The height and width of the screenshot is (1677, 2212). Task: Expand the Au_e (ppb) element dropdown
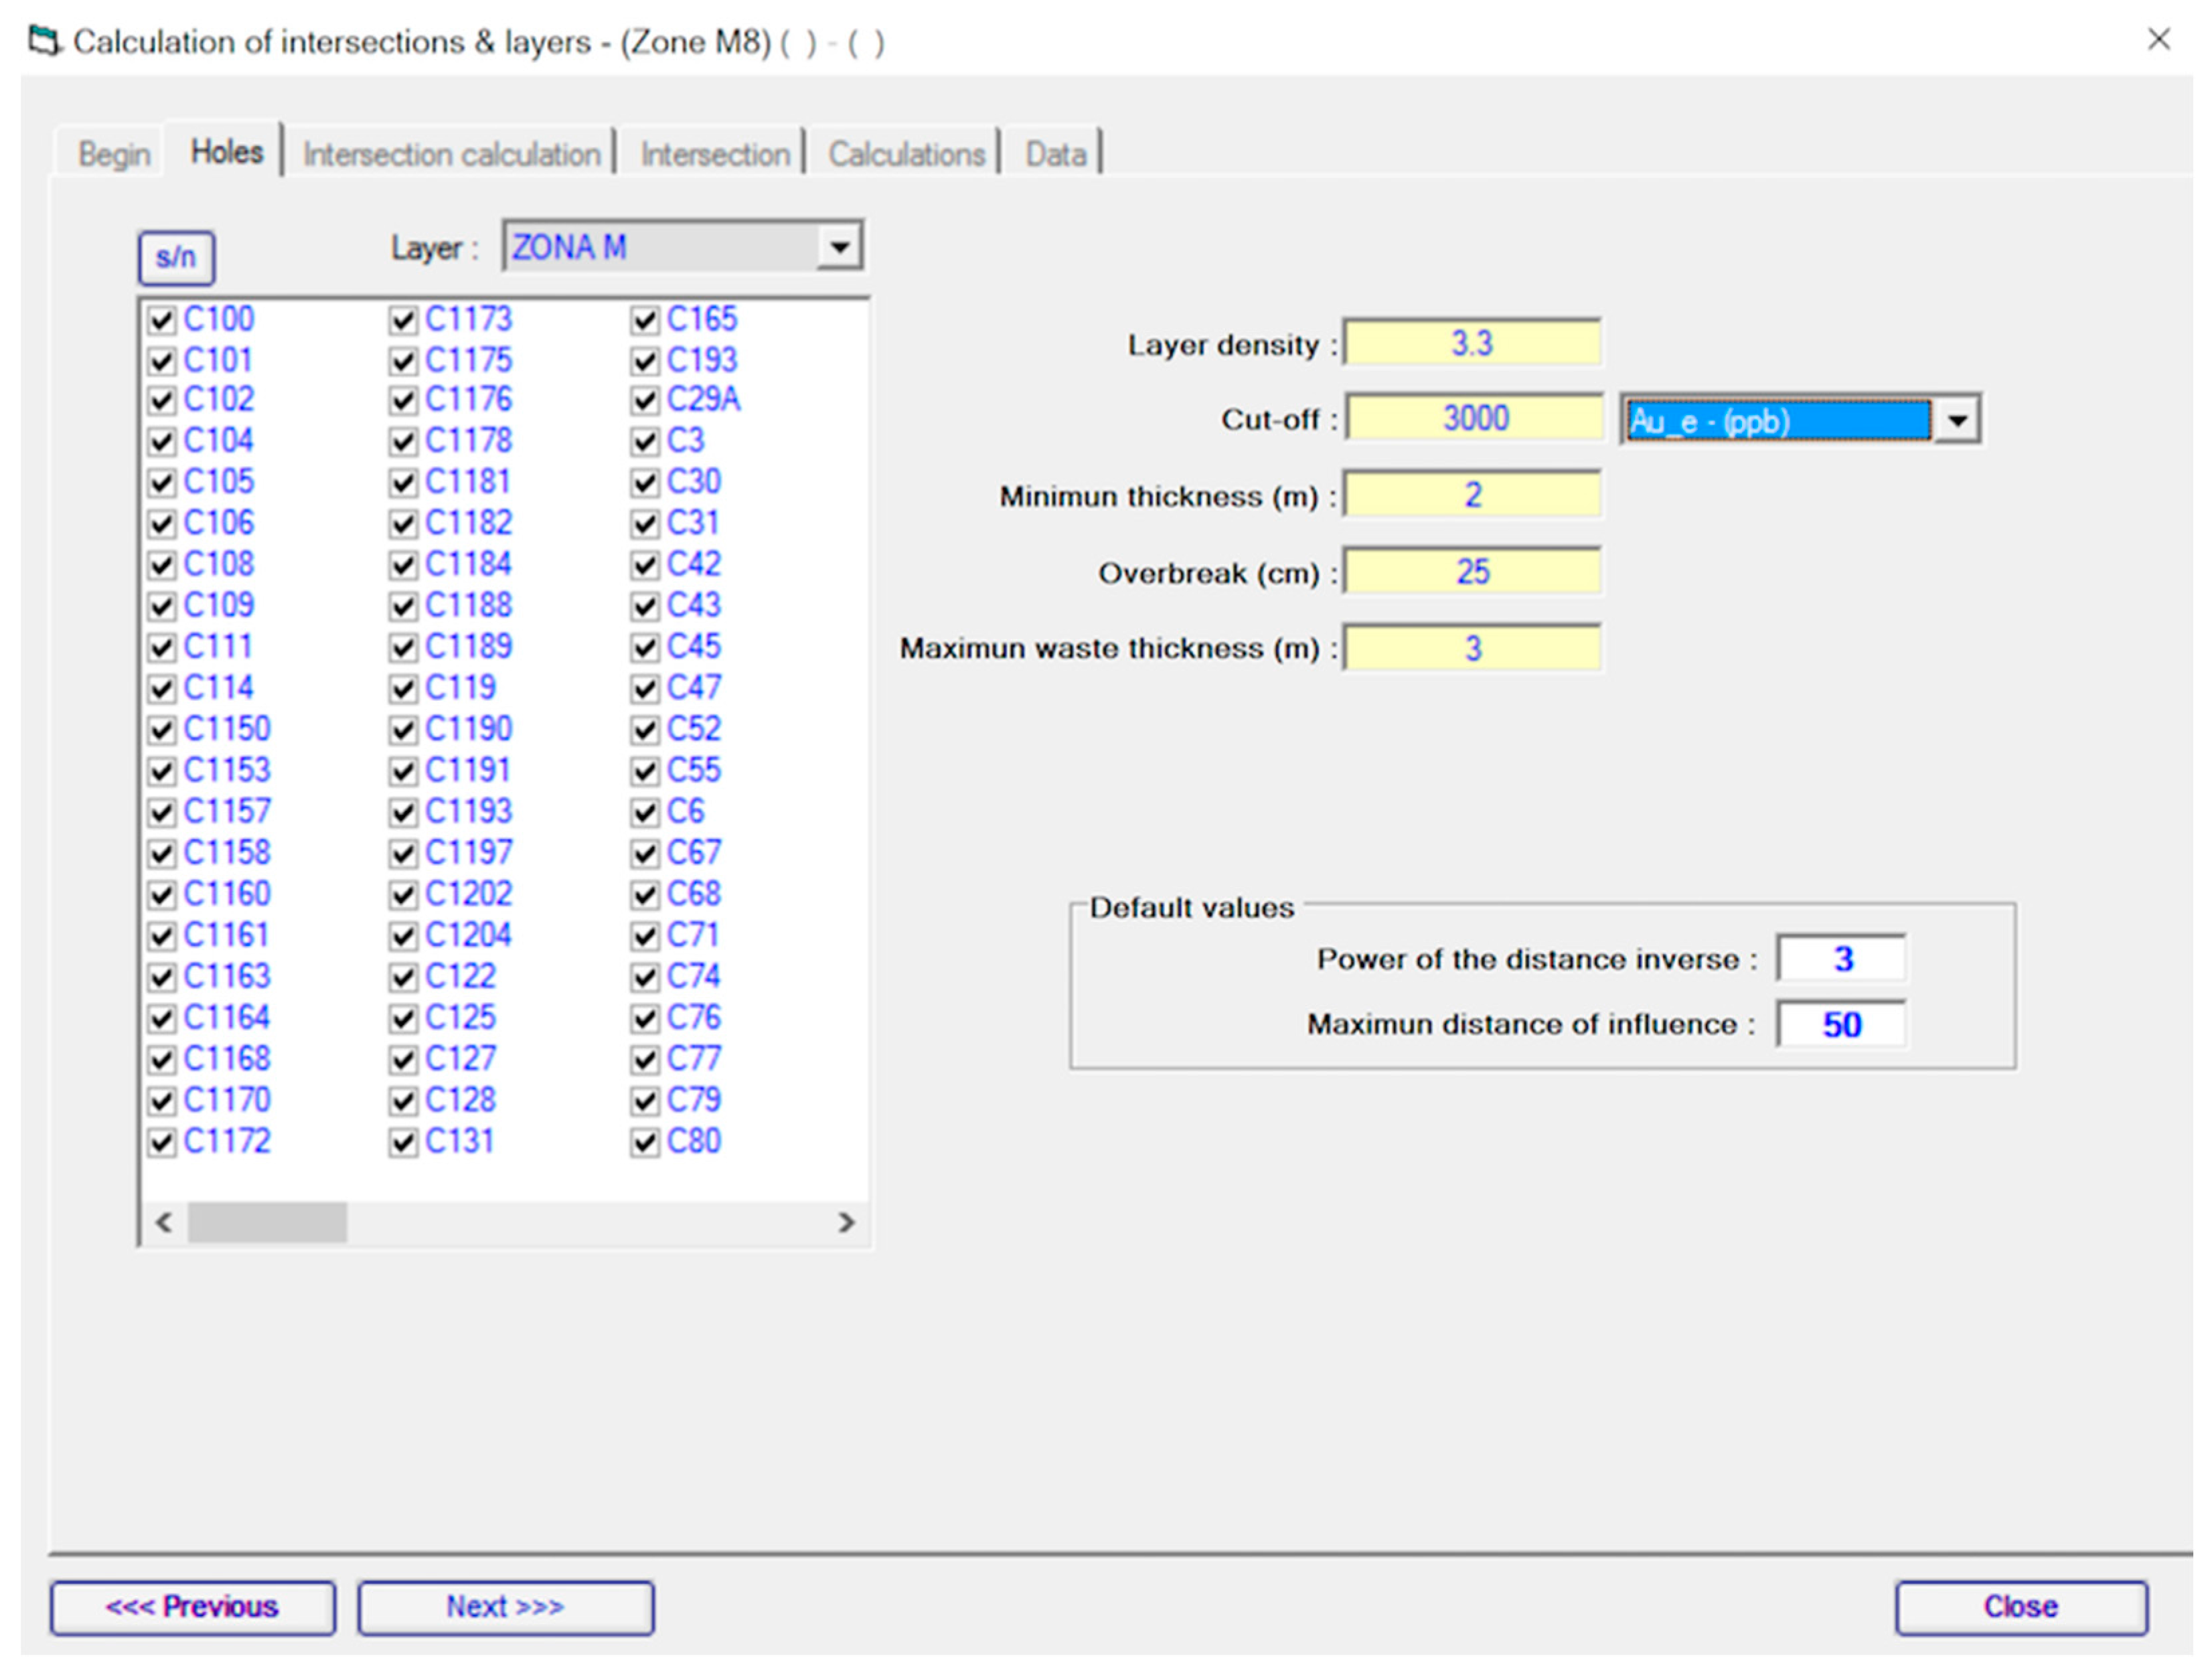1957,420
